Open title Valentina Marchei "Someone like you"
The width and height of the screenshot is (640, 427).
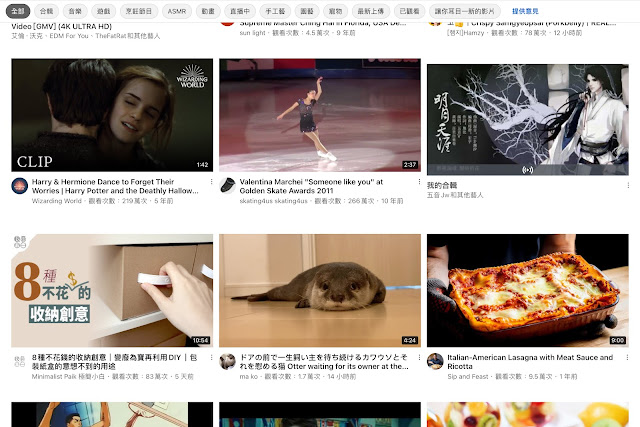[311, 186]
